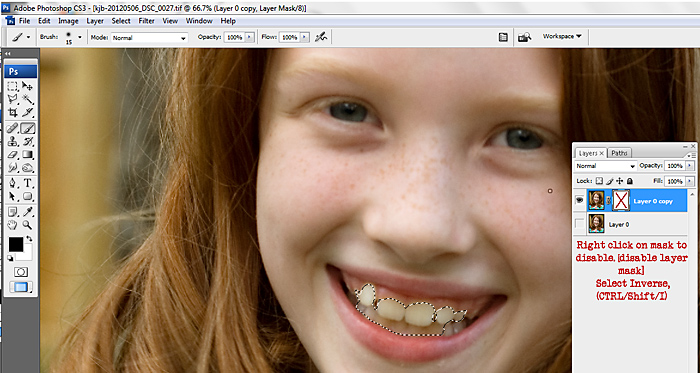Screen dimensions: 700x373
Task: Open the Image menu
Action: pyautogui.click(x=68, y=21)
